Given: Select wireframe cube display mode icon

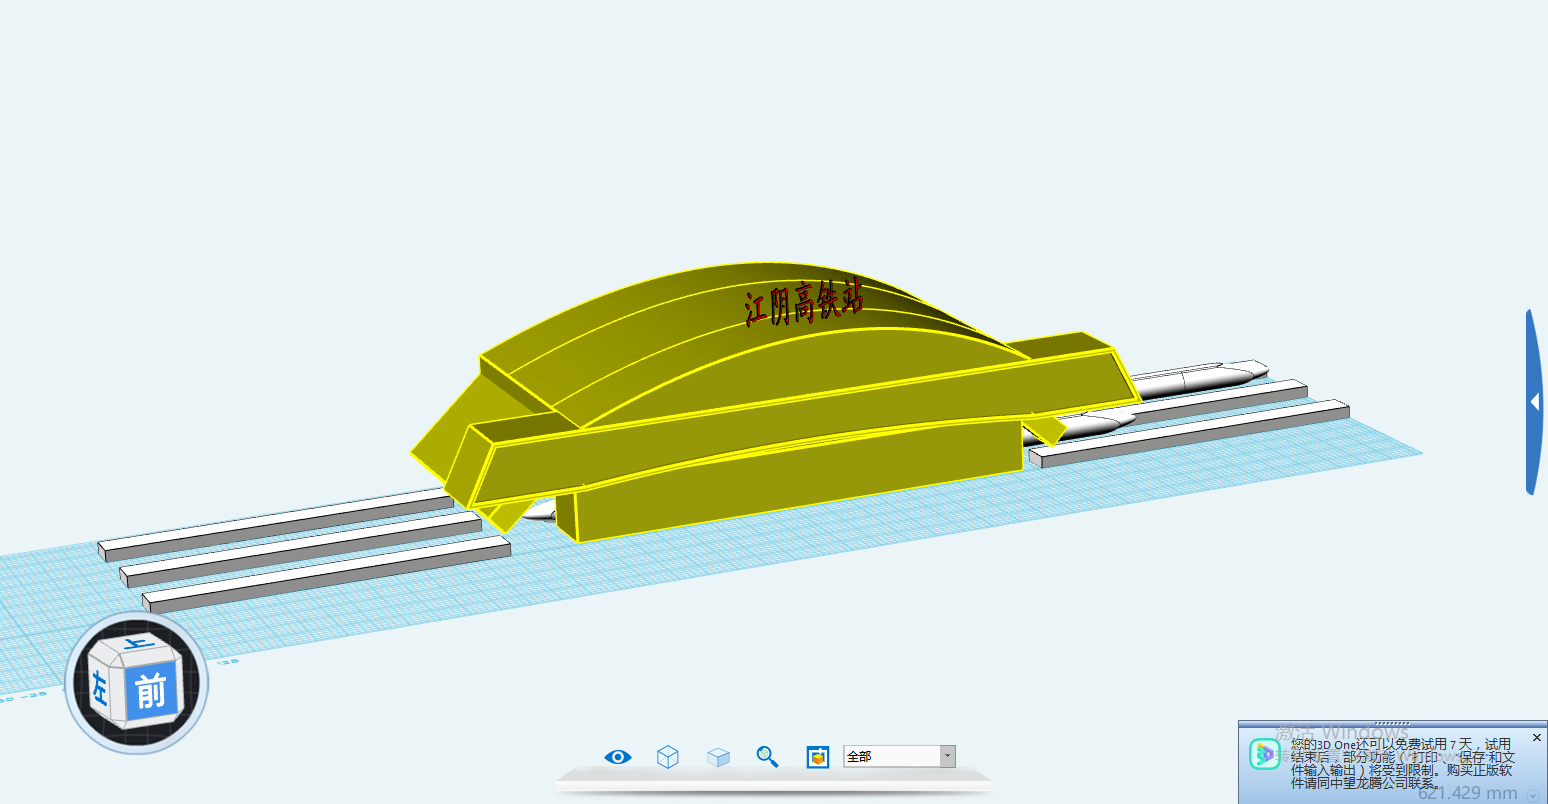Looking at the screenshot, I should click(668, 757).
